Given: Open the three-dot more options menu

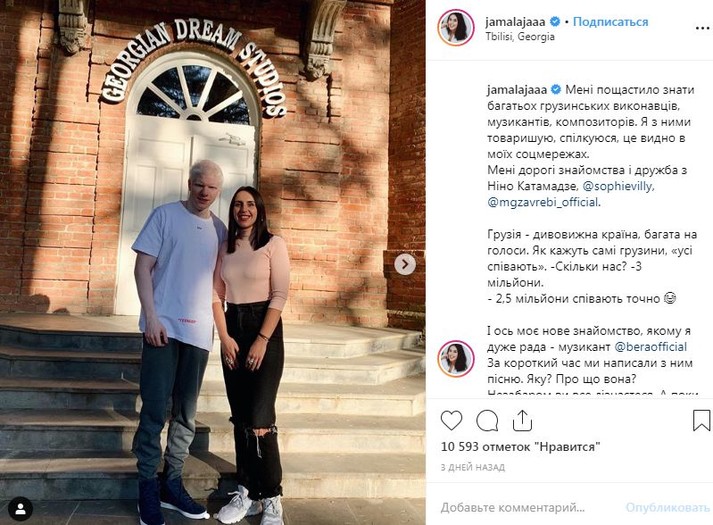Looking at the screenshot, I should (703, 28).
